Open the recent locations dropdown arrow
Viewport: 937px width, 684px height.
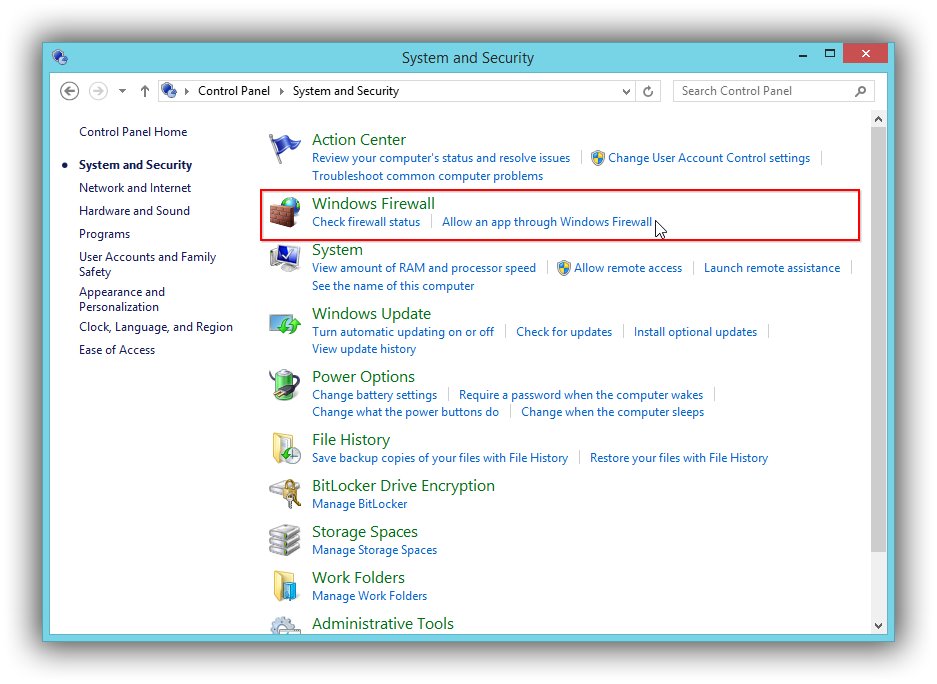click(x=123, y=91)
